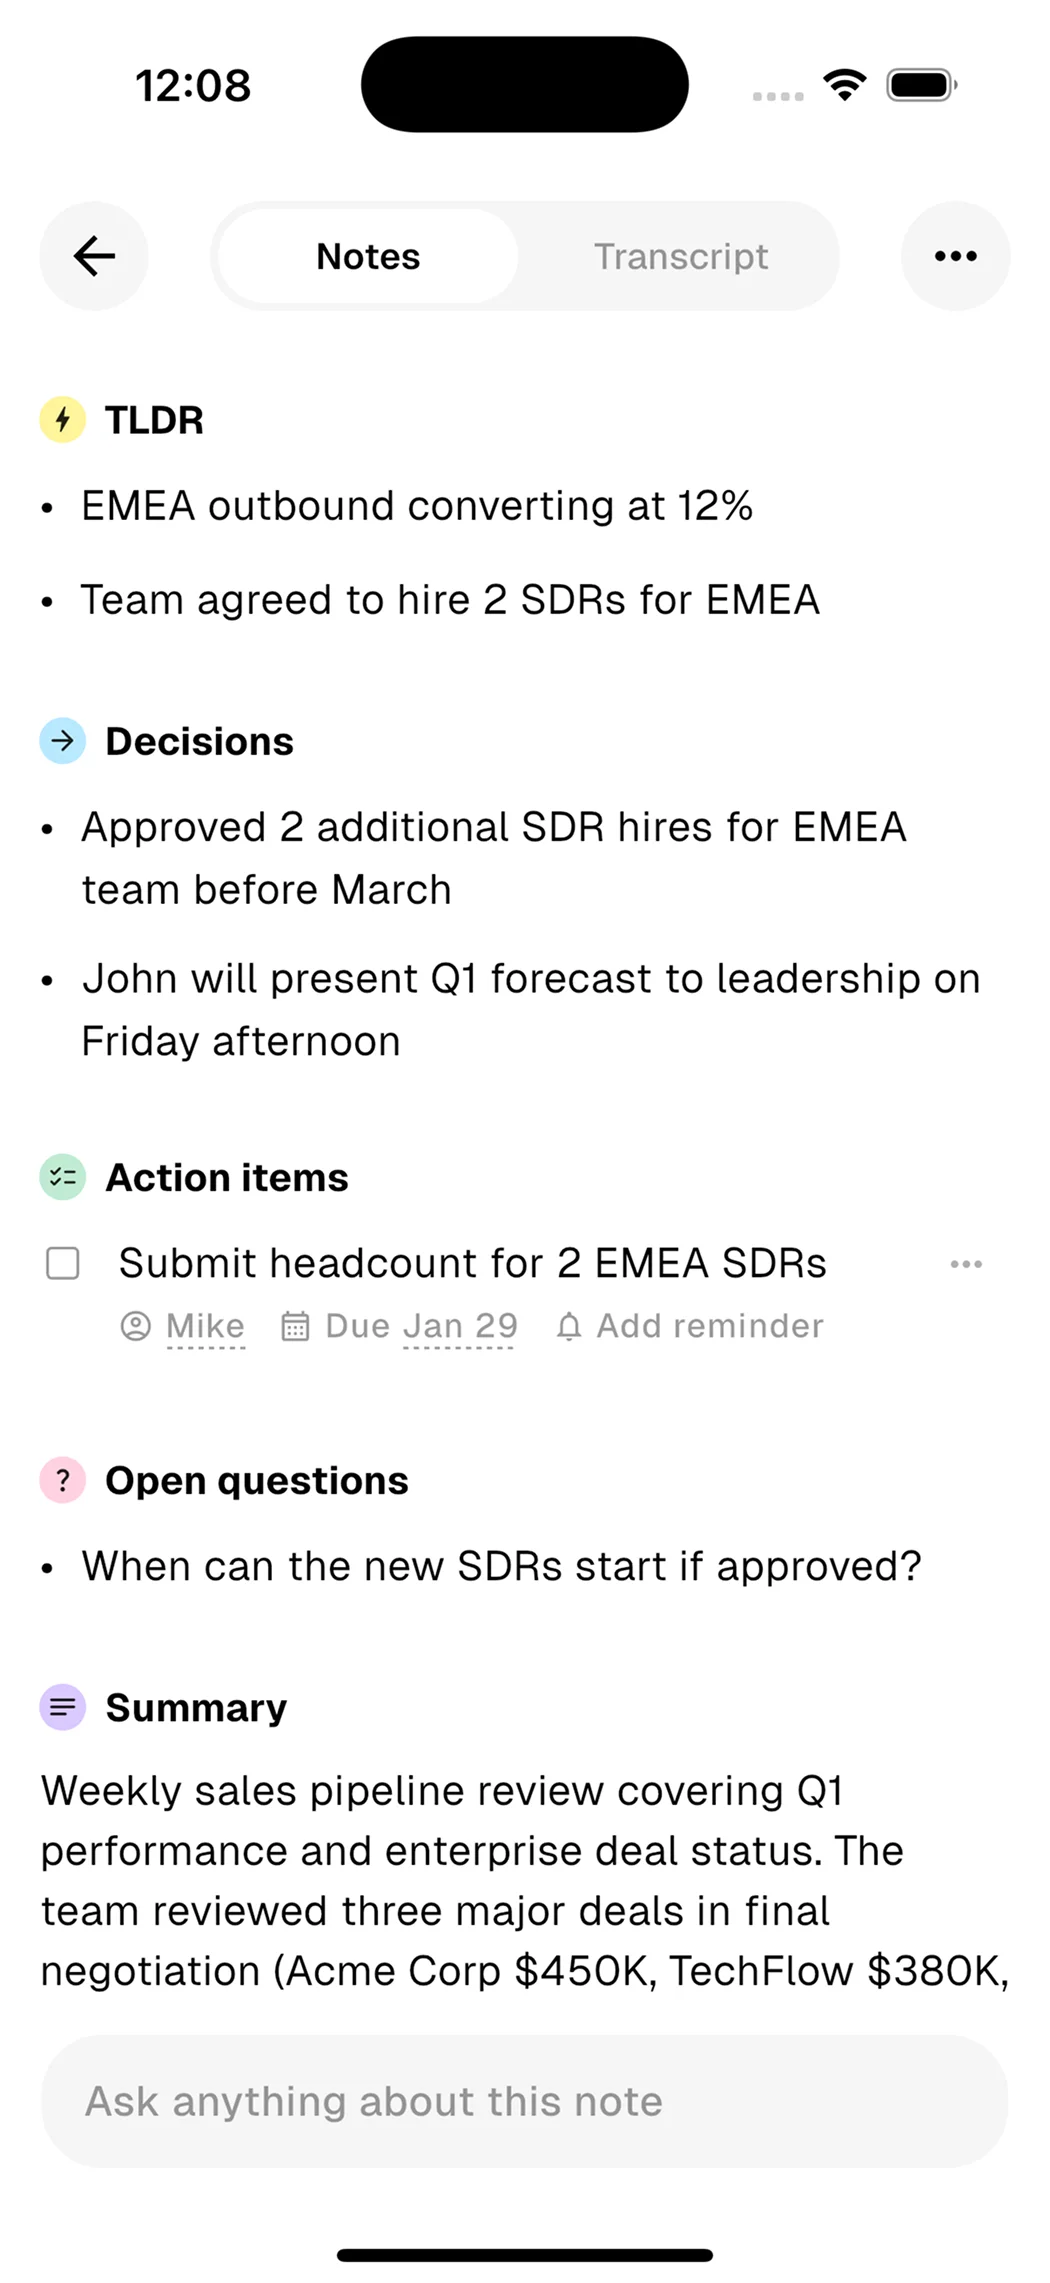Tap the pink question mark icon

tap(62, 1480)
